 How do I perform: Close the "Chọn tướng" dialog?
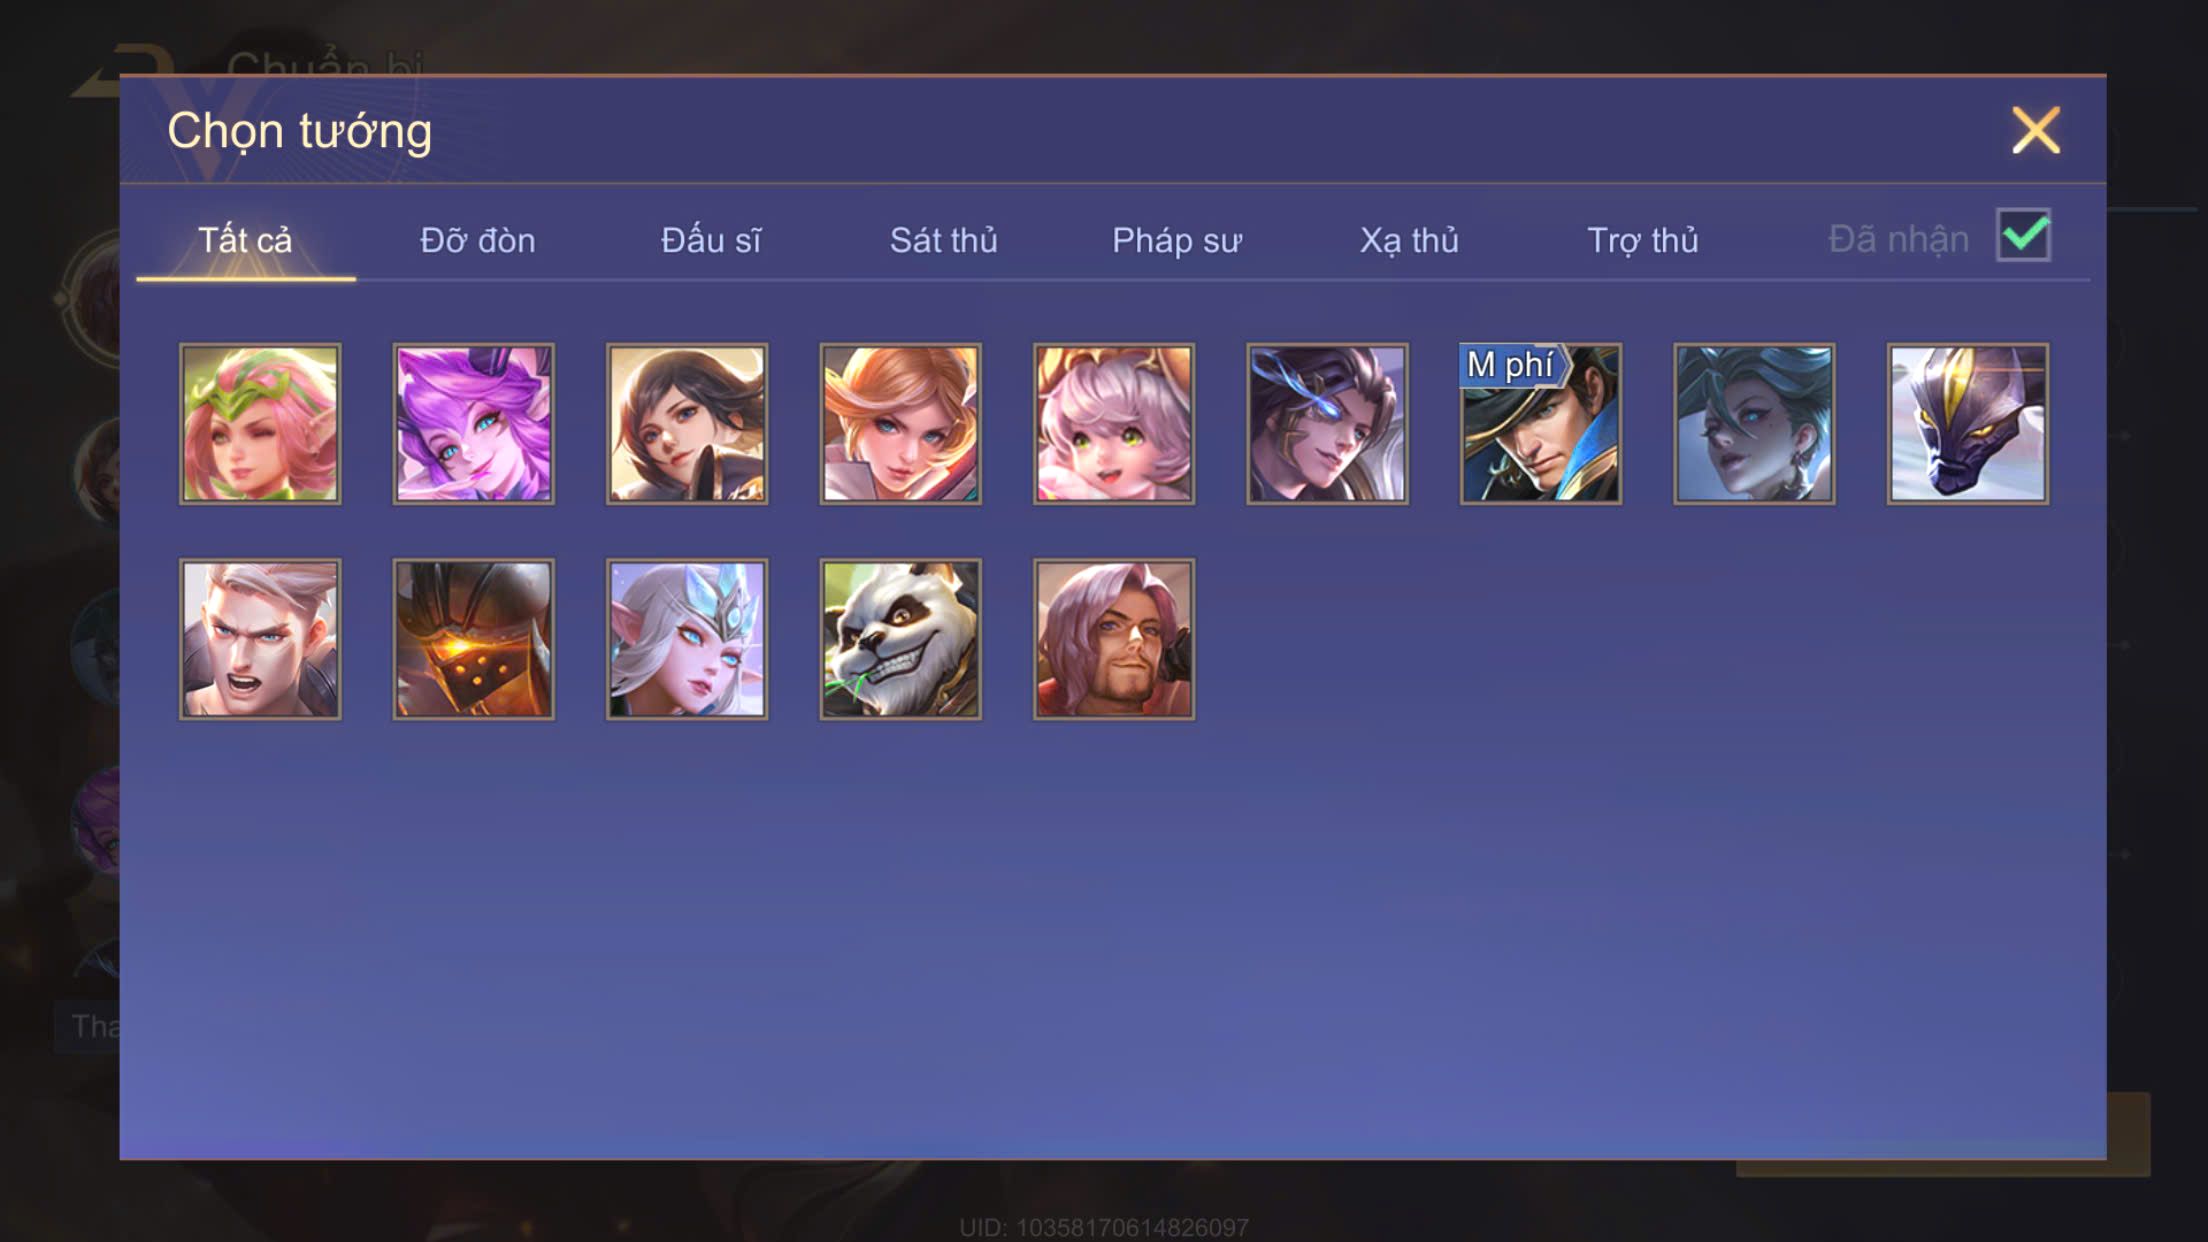pyautogui.click(x=2036, y=130)
